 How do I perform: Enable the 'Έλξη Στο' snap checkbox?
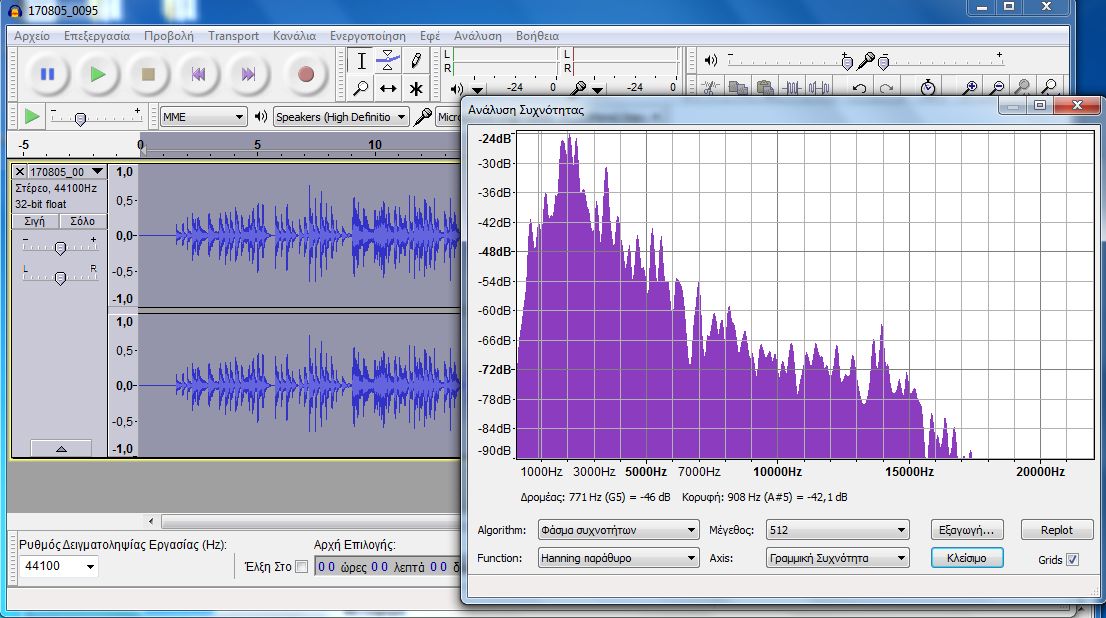(302, 567)
